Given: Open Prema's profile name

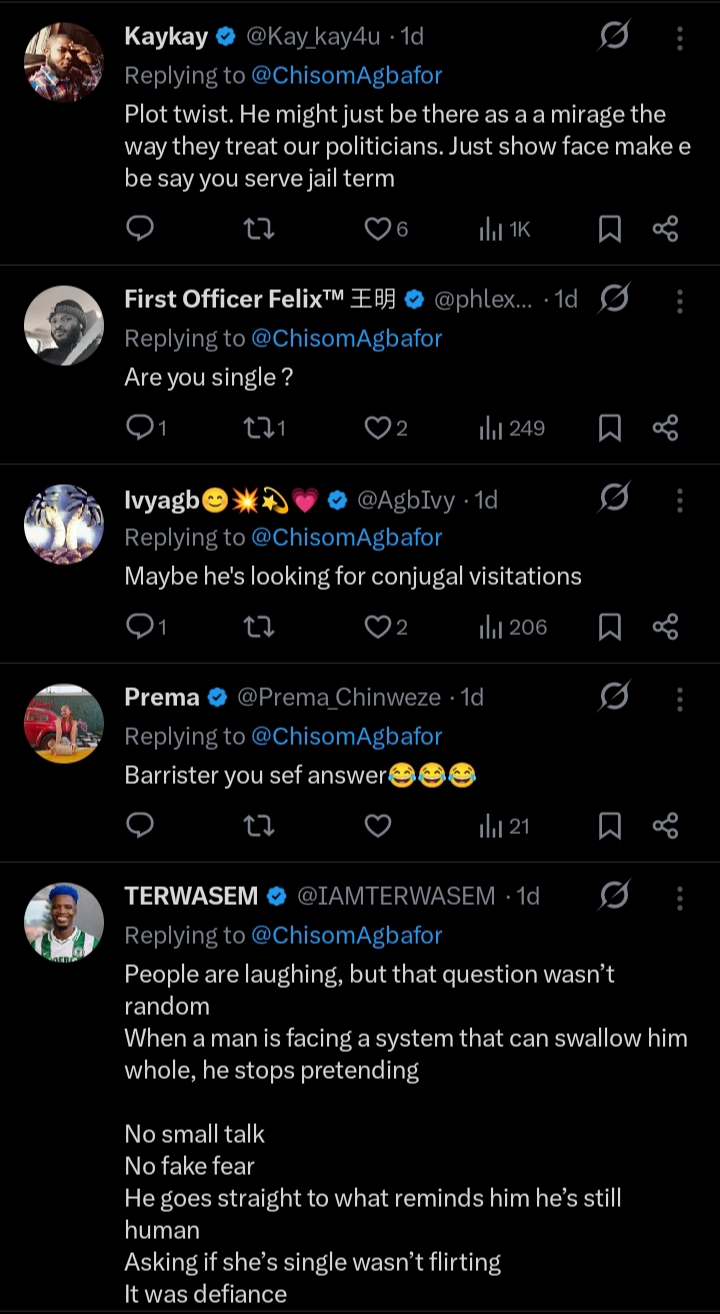Looking at the screenshot, I should click(x=162, y=697).
